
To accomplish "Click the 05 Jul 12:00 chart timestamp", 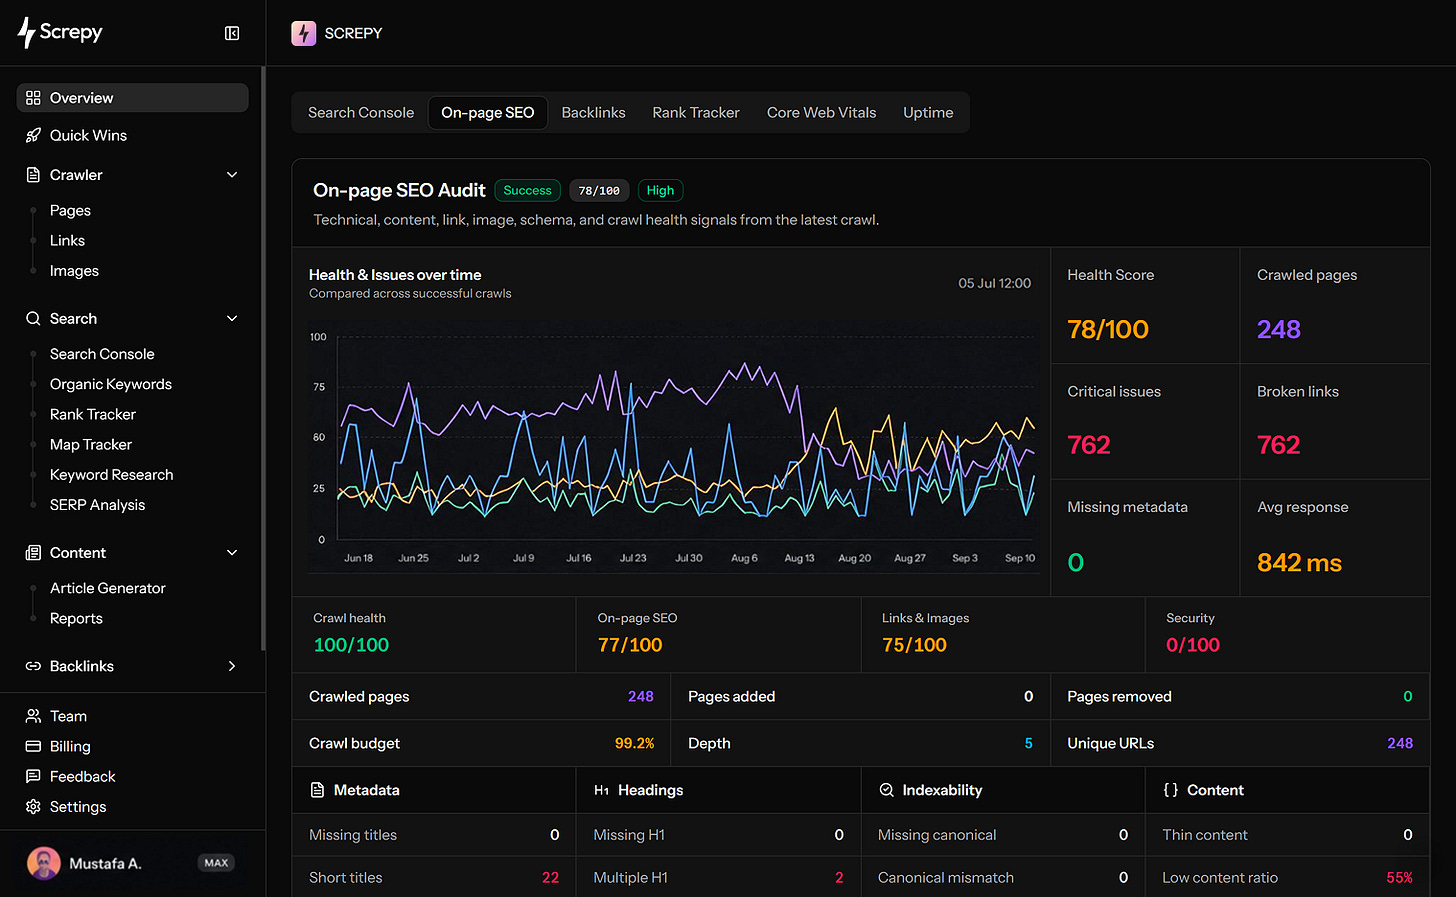I will (x=994, y=283).
